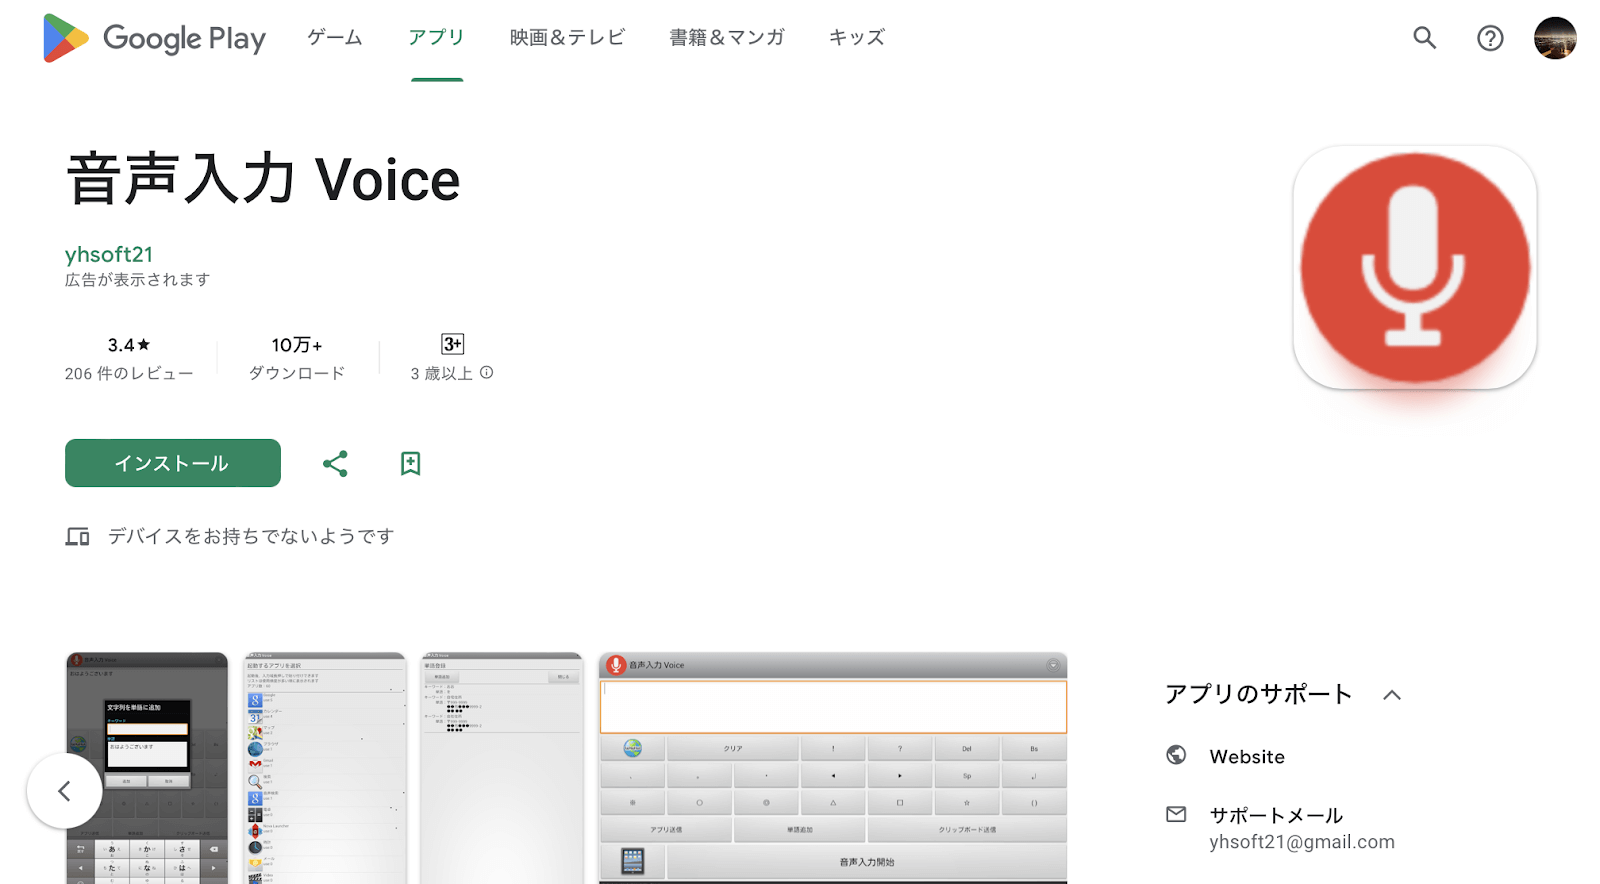Image resolution: width=1600 pixels, height=884 pixels.
Task: Open the account profile avatar
Action: coord(1555,38)
